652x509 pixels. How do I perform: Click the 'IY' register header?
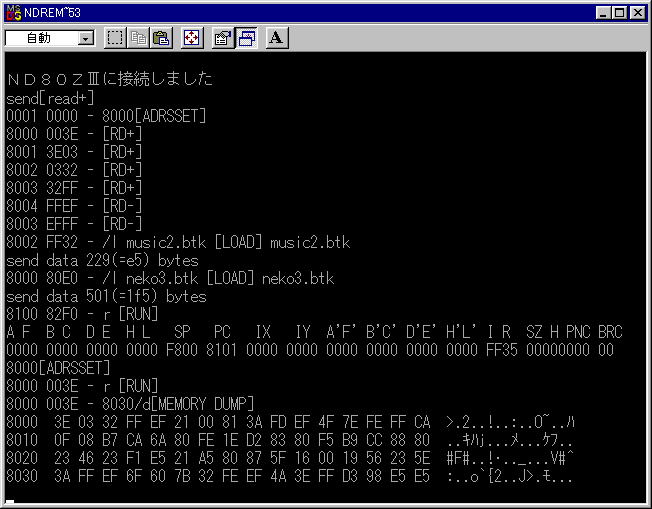pos(302,332)
